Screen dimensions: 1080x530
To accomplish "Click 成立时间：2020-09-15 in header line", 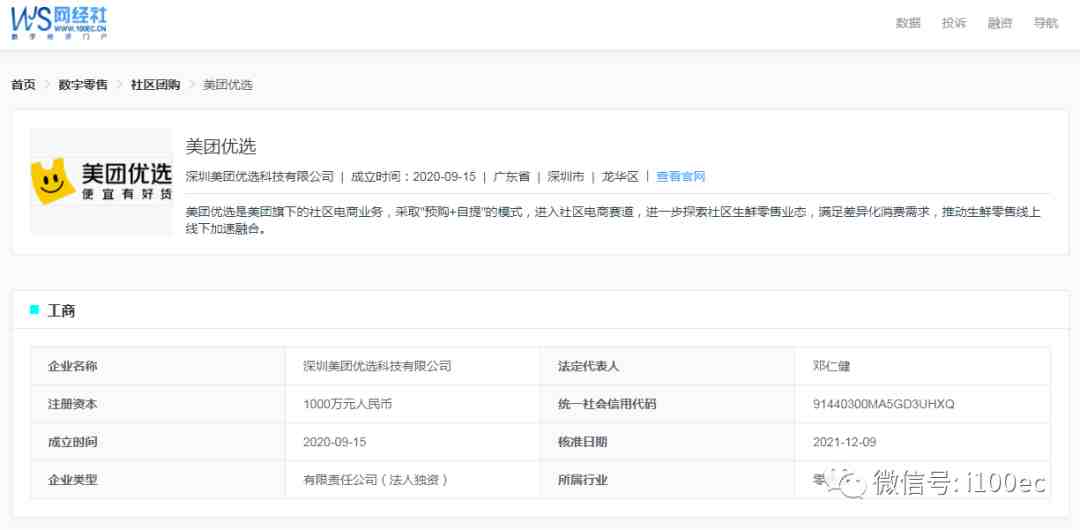I will 413,176.
